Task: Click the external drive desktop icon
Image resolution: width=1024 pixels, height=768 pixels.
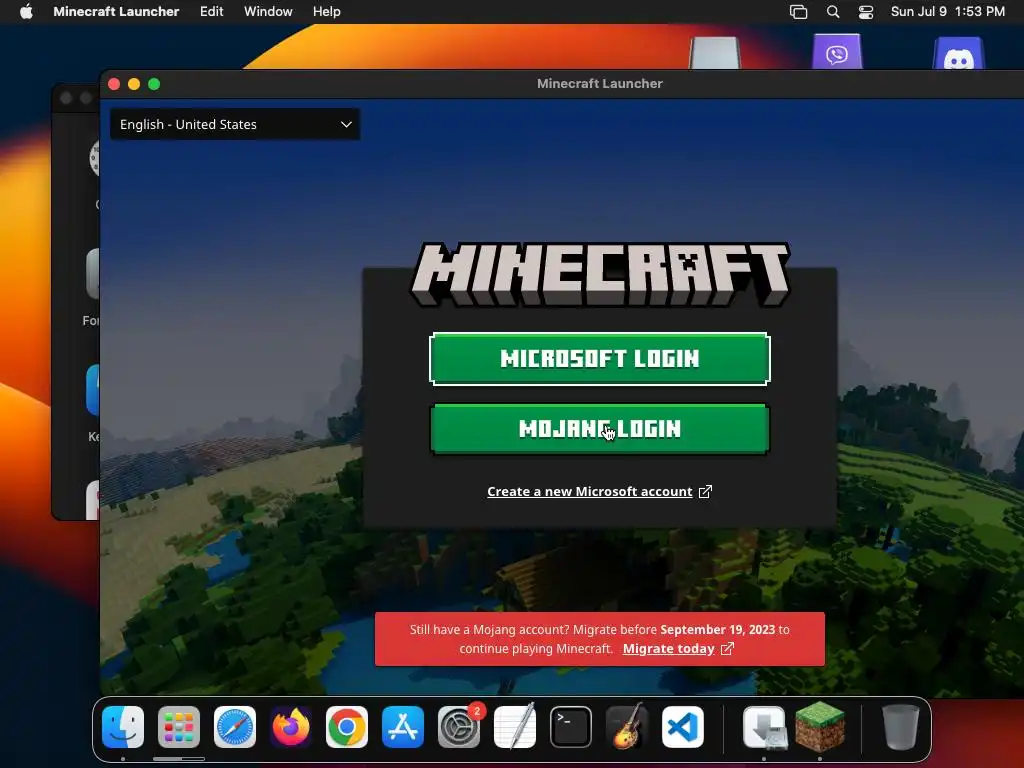Action: 715,53
